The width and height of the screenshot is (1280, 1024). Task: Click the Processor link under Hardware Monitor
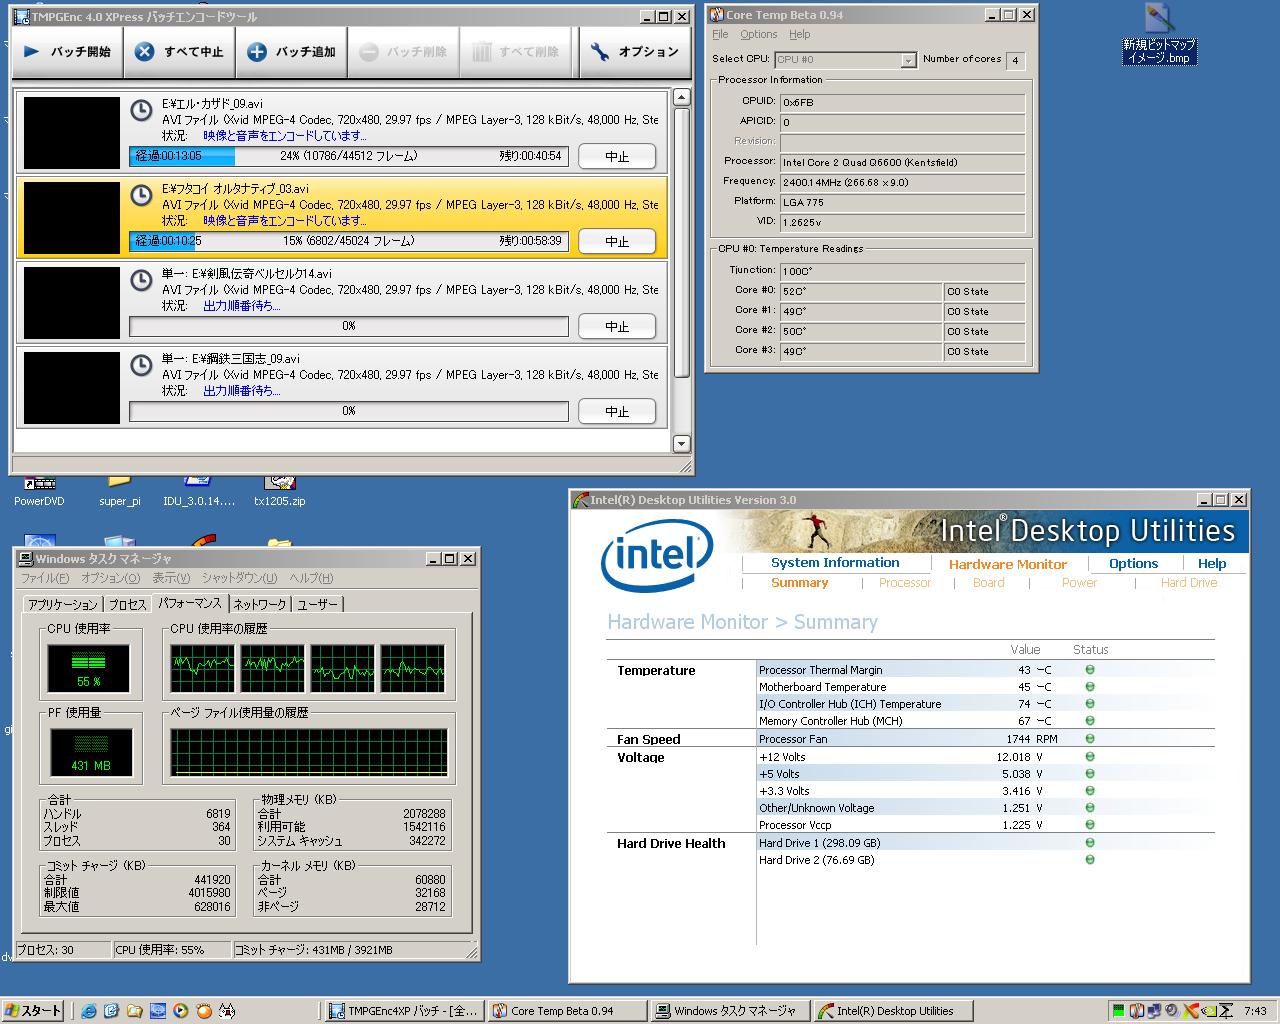pyautogui.click(x=905, y=583)
